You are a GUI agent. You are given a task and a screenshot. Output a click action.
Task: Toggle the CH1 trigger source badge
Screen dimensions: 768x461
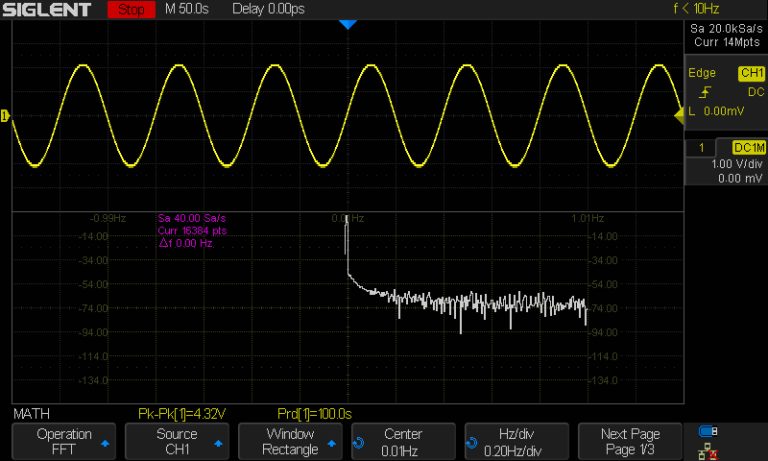[750, 74]
